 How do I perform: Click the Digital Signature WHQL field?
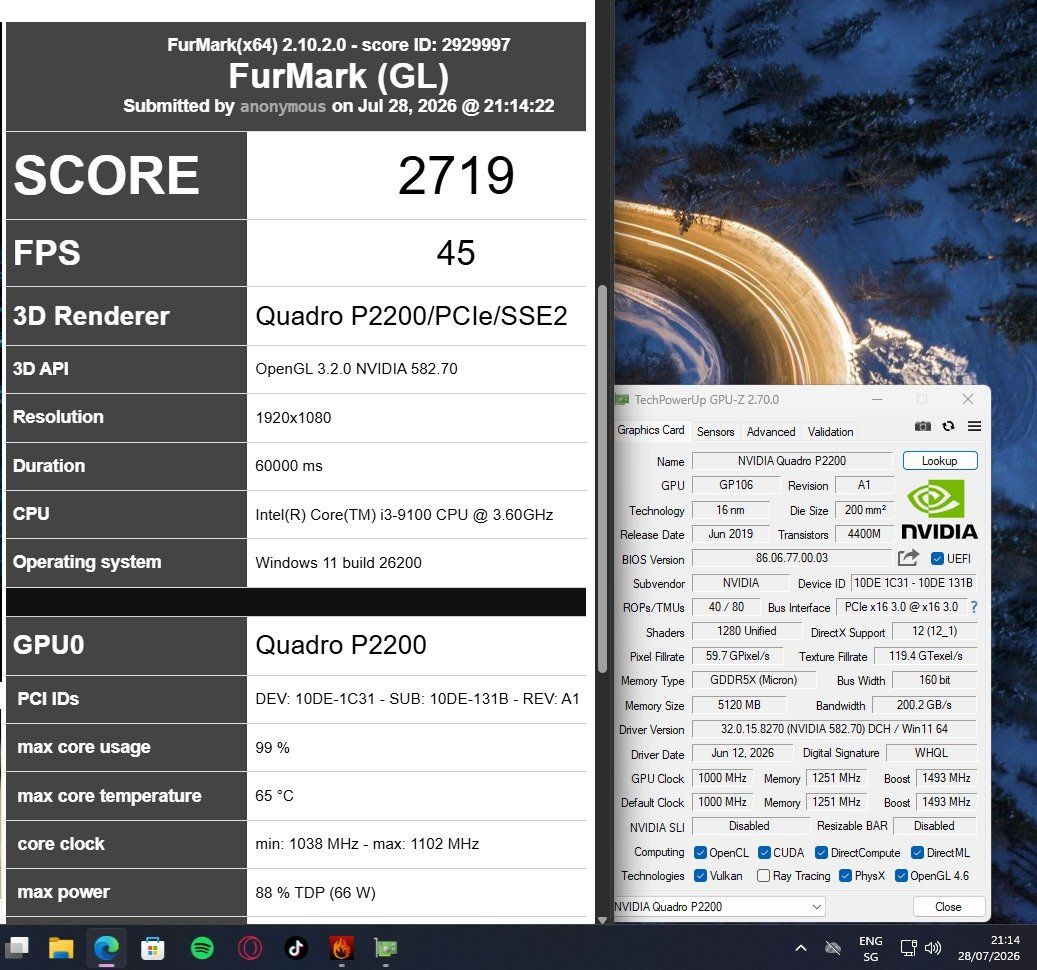coord(931,752)
